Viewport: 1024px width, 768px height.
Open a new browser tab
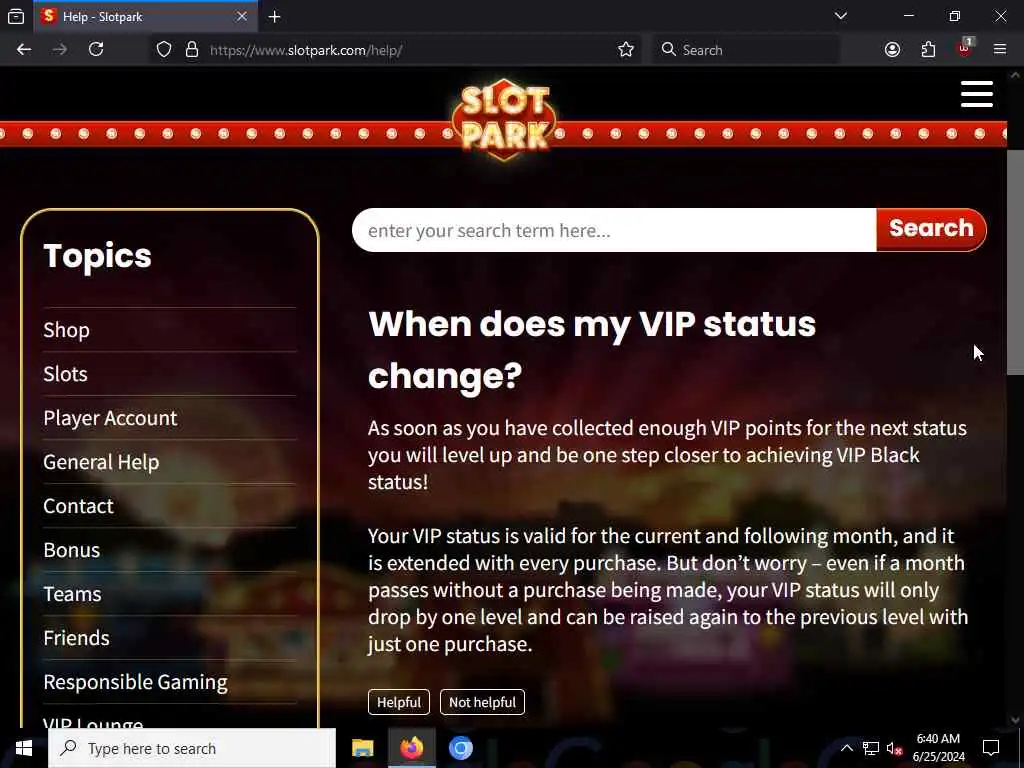point(274,17)
